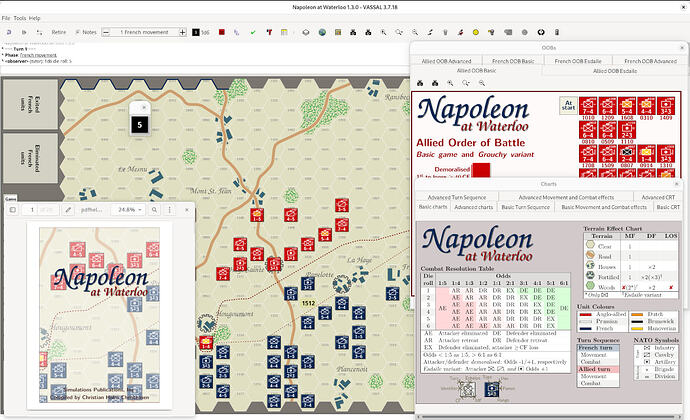Viewport: 690px width, 420px height.
Task: Click the hexagon layer toolbar icon
Action: [x=306, y=32]
